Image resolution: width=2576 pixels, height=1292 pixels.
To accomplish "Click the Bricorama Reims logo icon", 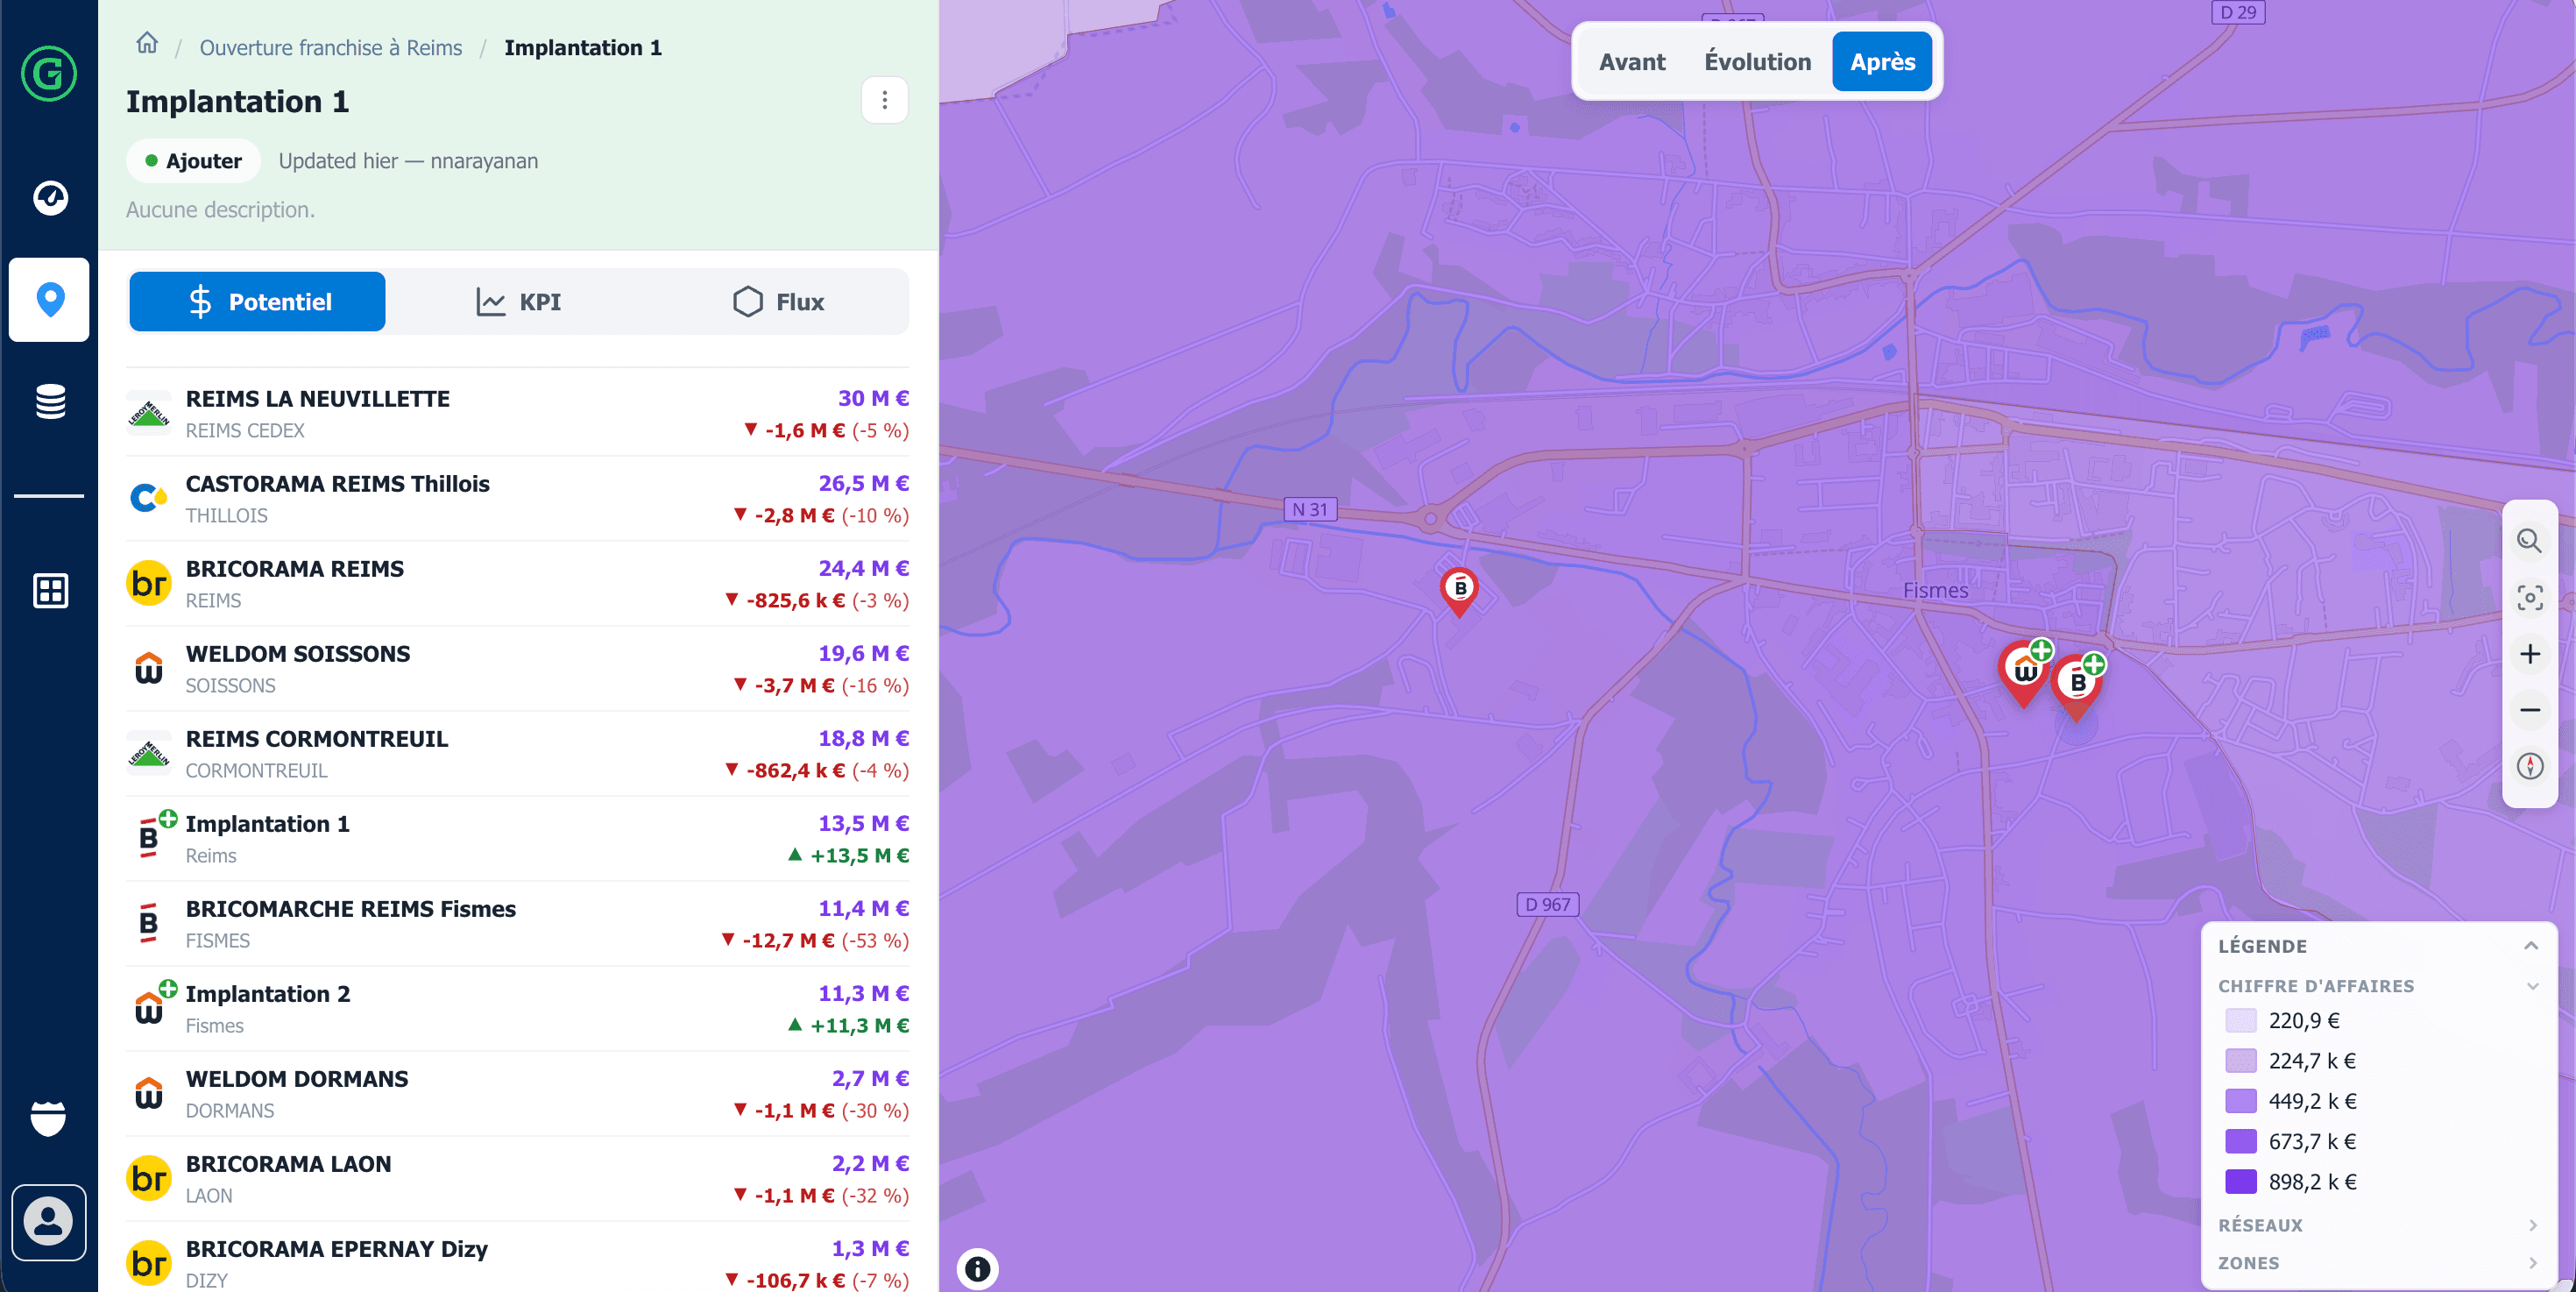I will click(149, 583).
